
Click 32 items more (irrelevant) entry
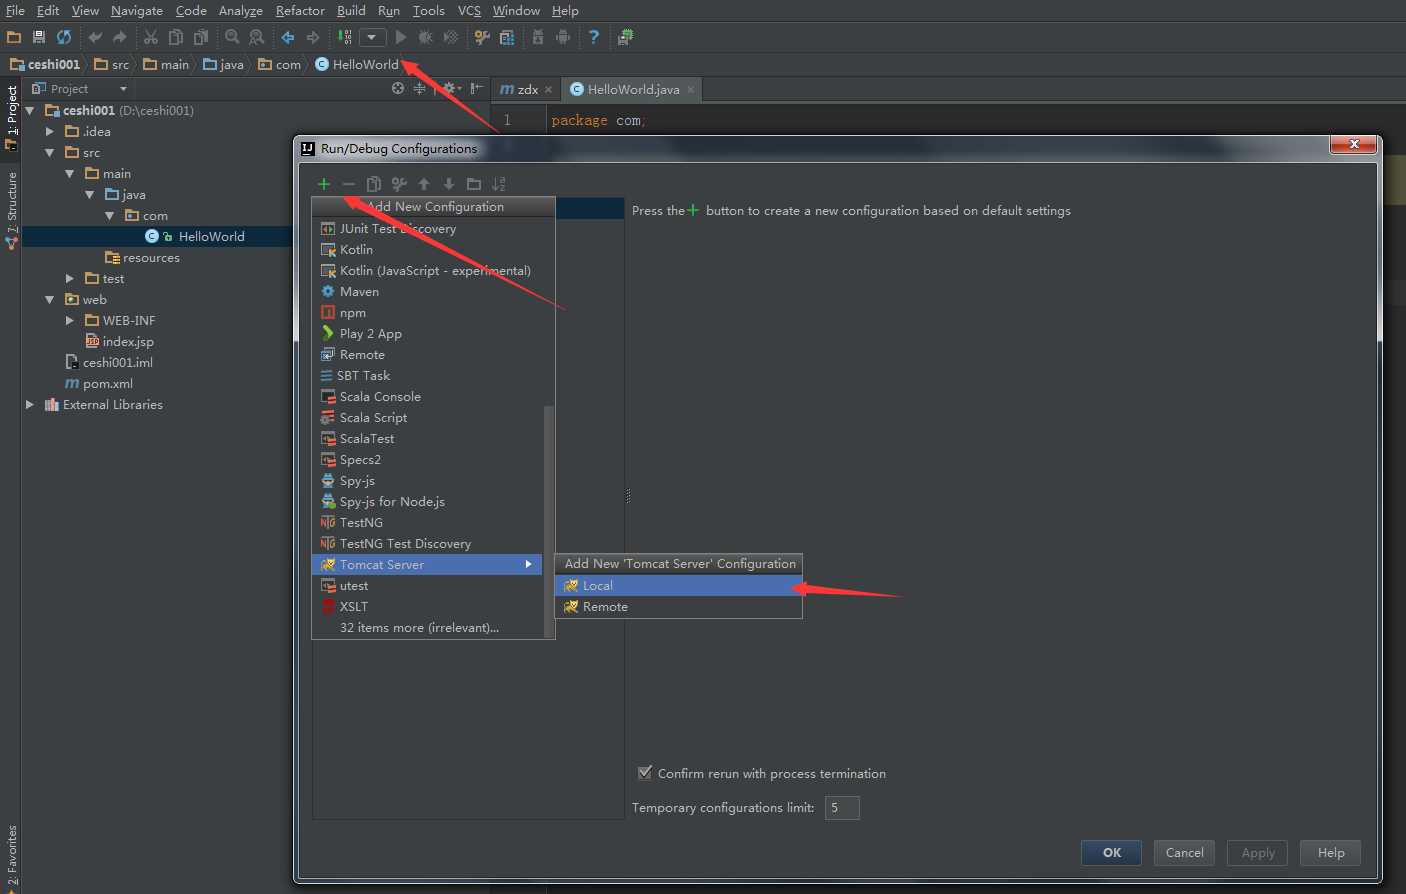[427, 627]
